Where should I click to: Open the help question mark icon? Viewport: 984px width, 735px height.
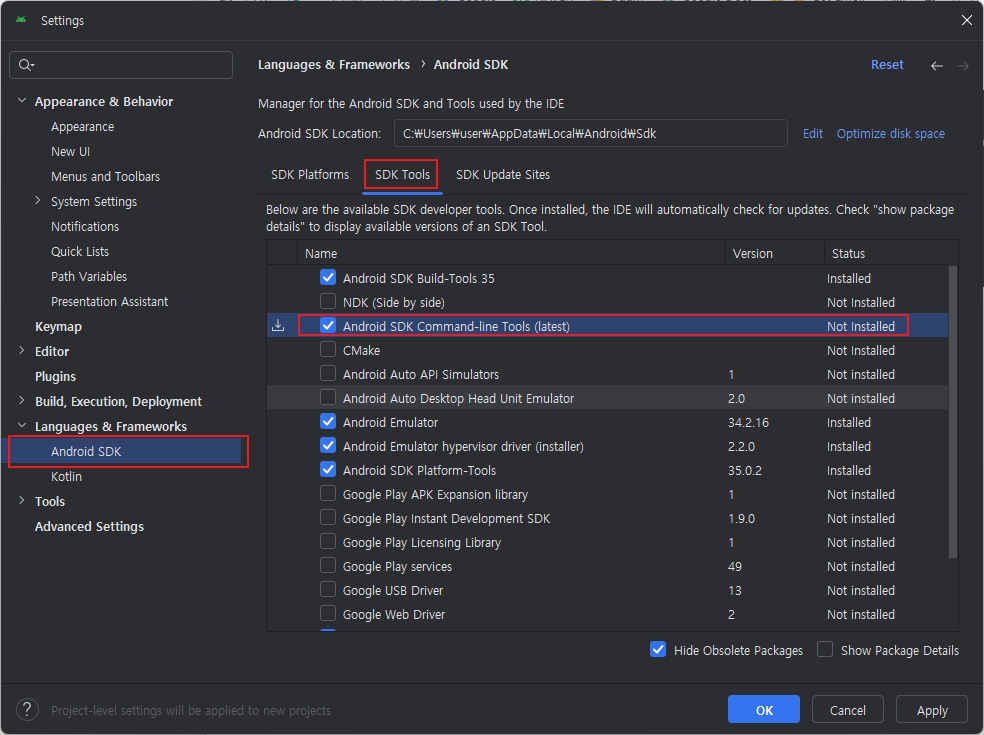tap(27, 710)
